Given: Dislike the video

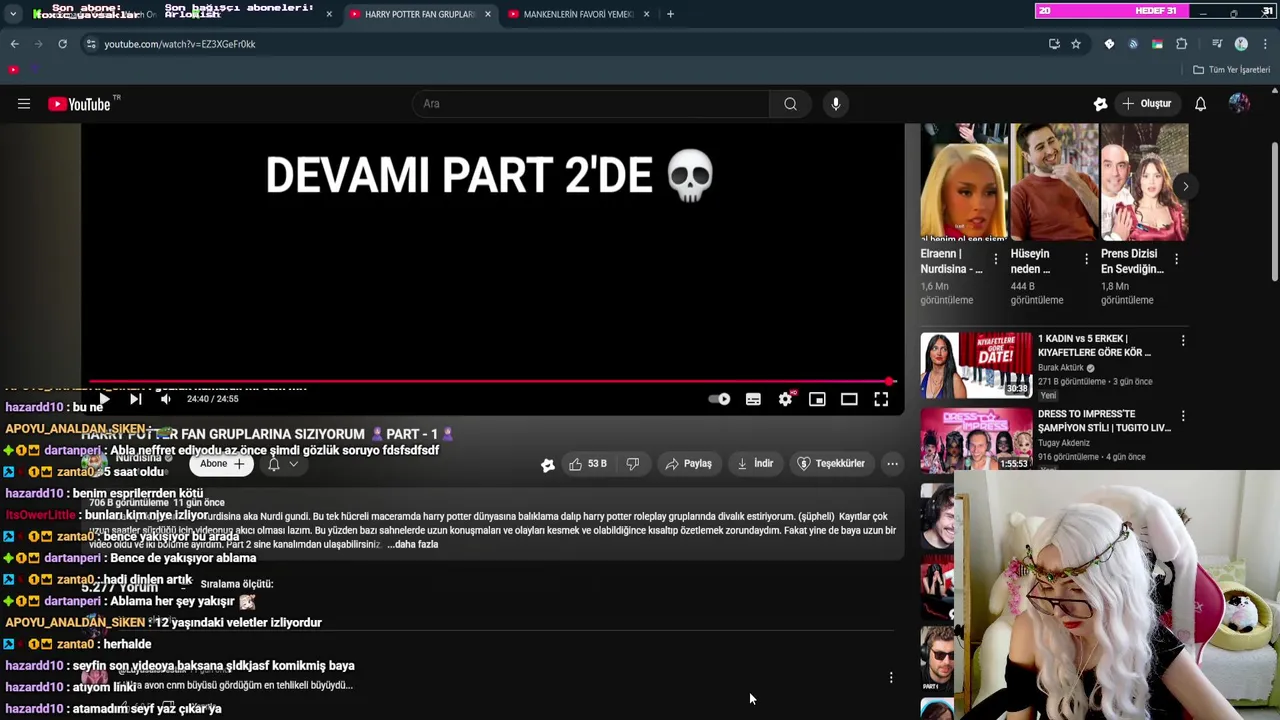Looking at the screenshot, I should point(632,464).
